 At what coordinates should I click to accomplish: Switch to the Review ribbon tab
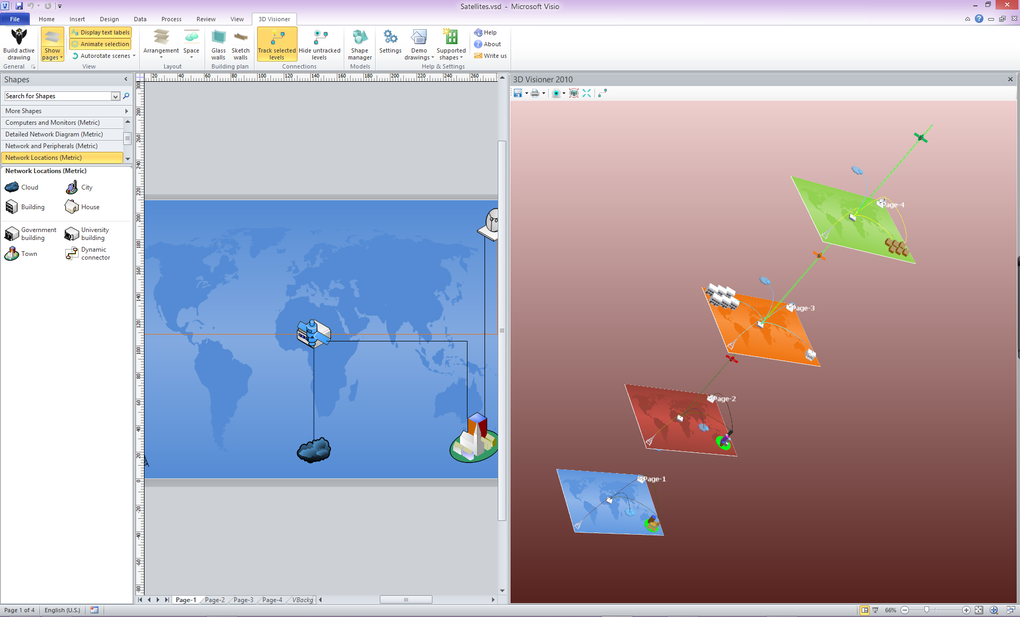[x=206, y=19]
